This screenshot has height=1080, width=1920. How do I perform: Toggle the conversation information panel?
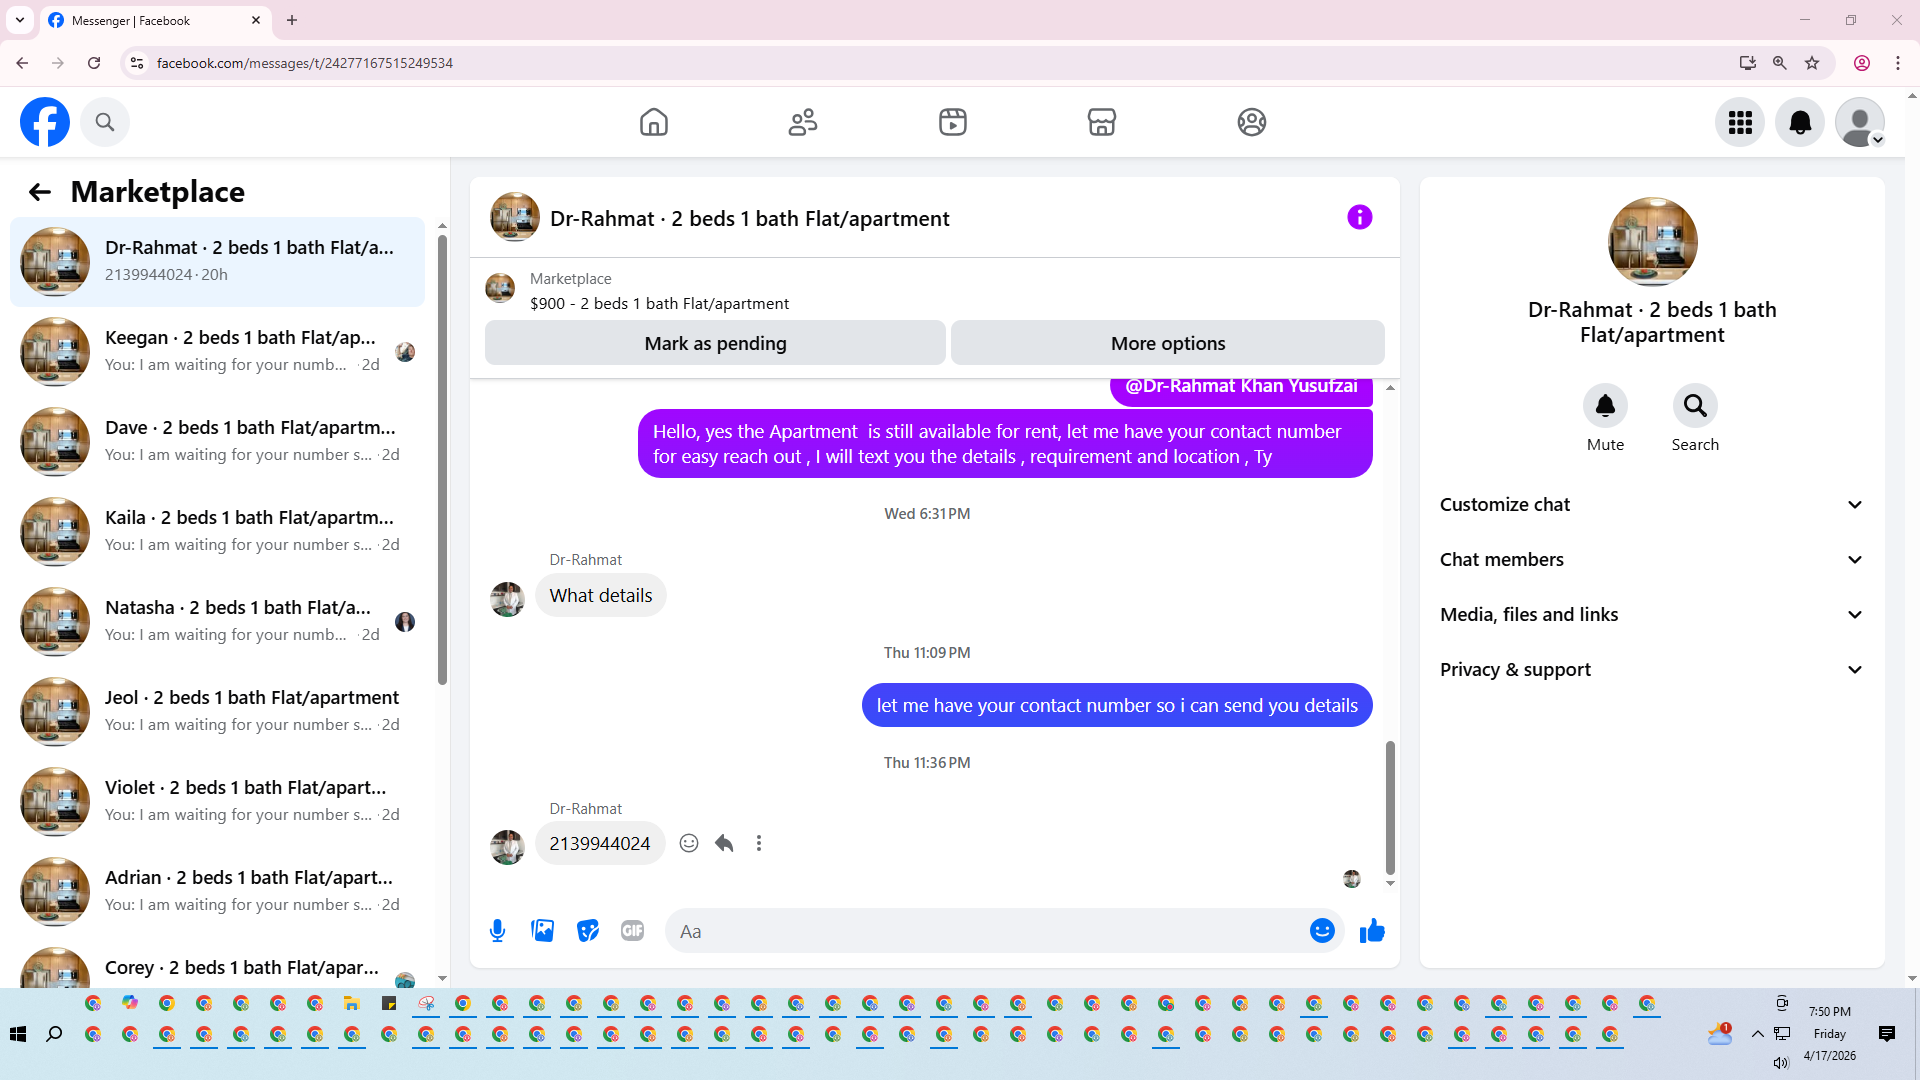coord(1359,217)
